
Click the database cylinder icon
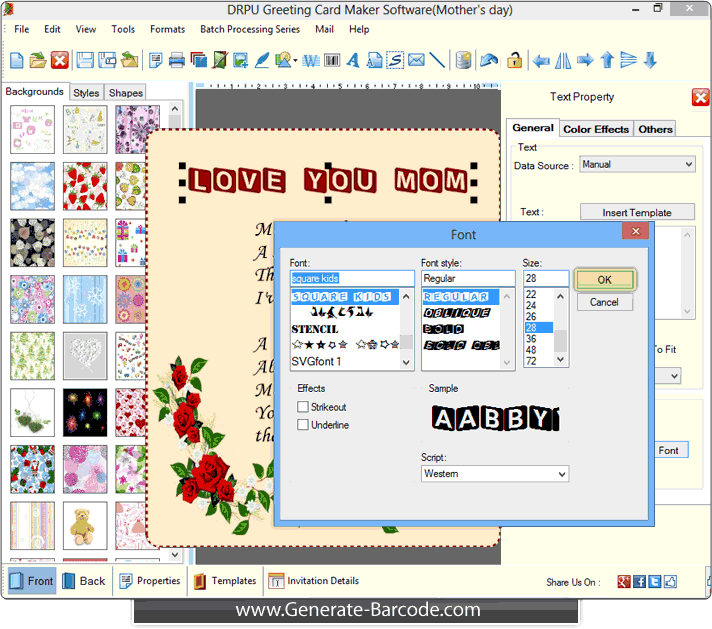(463, 60)
